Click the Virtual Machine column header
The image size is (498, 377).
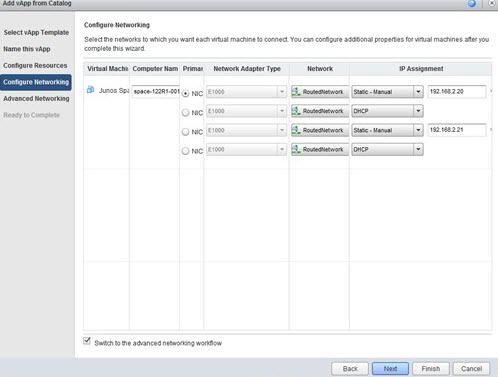click(x=107, y=69)
